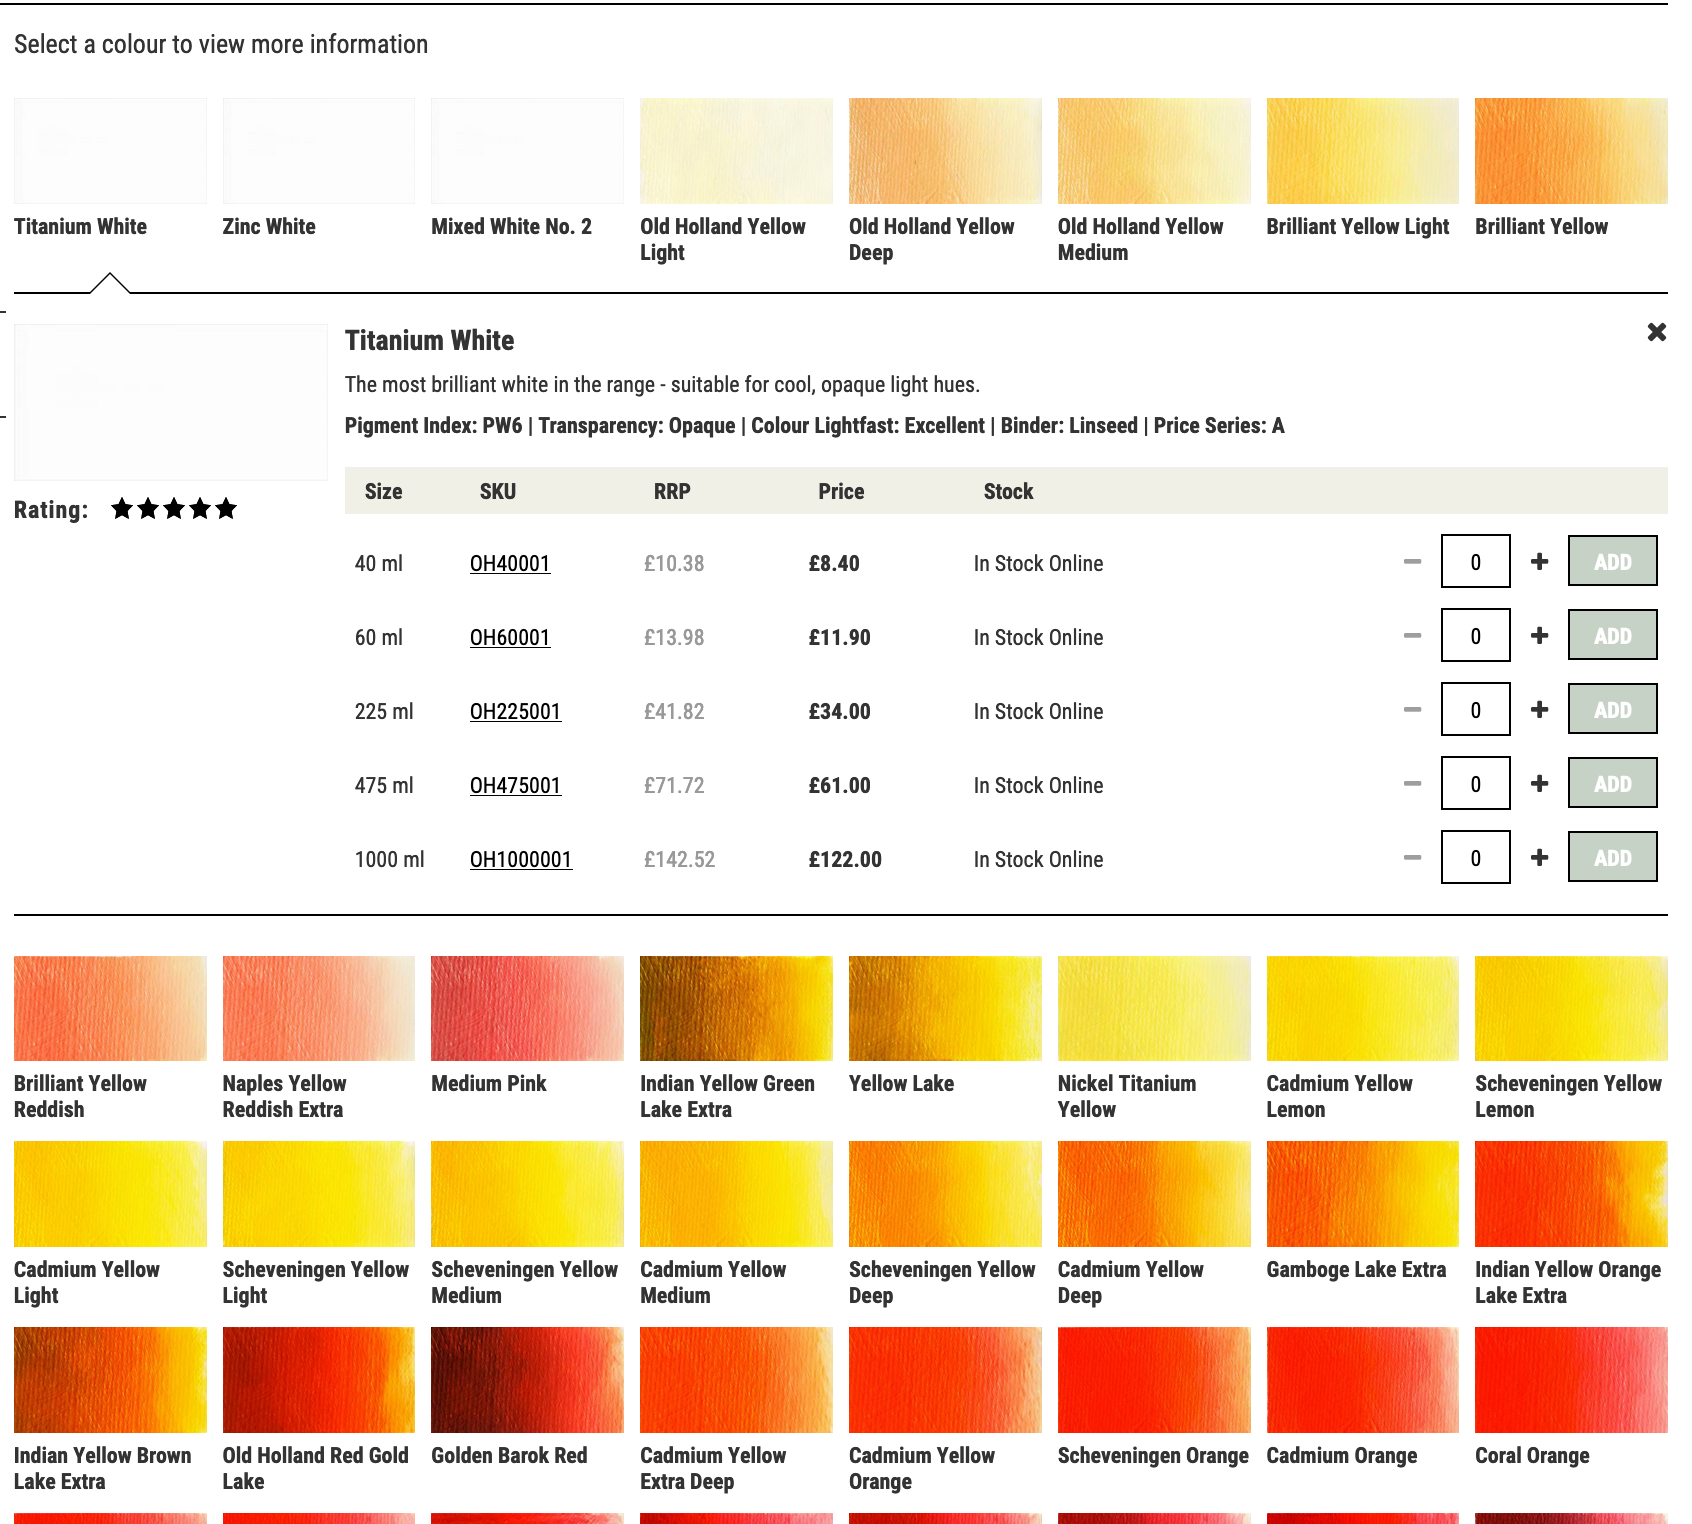The height and width of the screenshot is (1524, 1692).
Task: Select the Old Holland Yellow Deep swatch
Action: (x=945, y=151)
